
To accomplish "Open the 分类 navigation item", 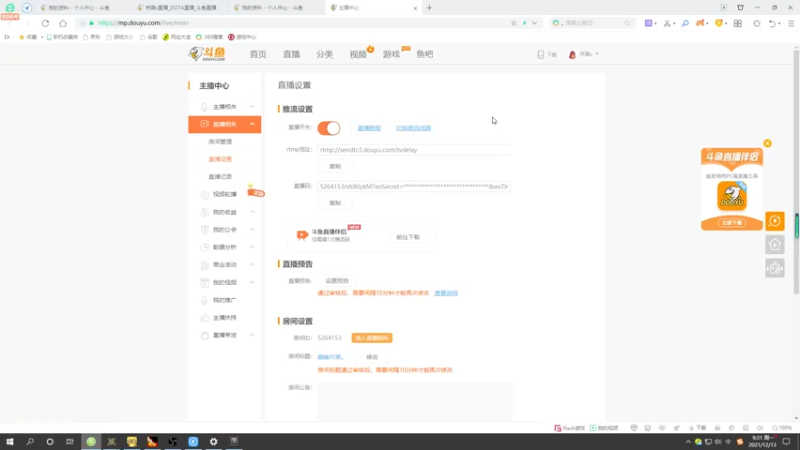I will coord(324,54).
